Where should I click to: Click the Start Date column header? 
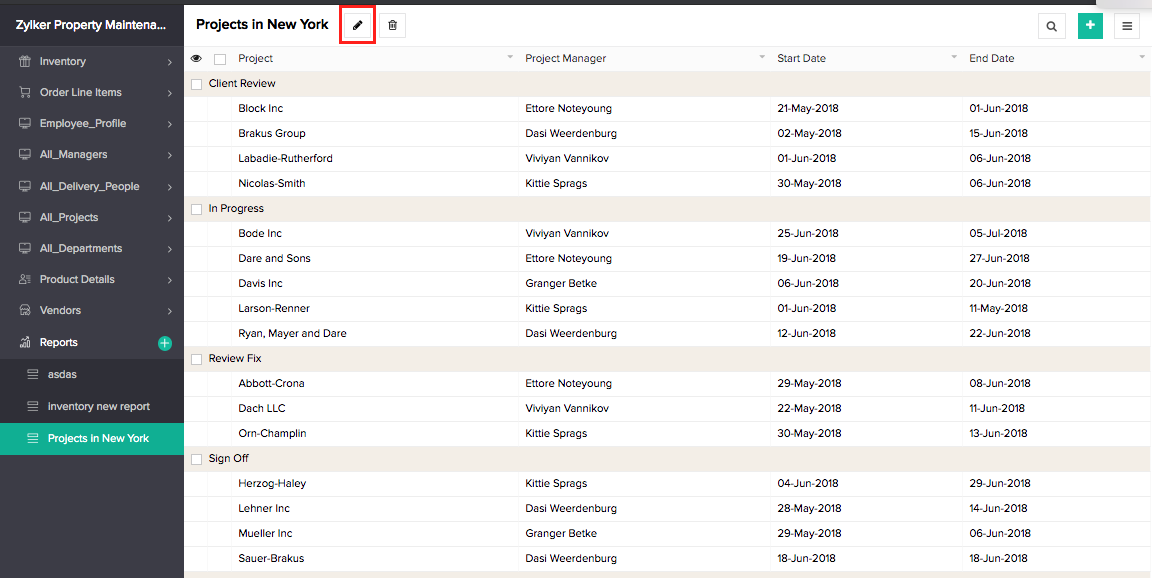tap(801, 59)
